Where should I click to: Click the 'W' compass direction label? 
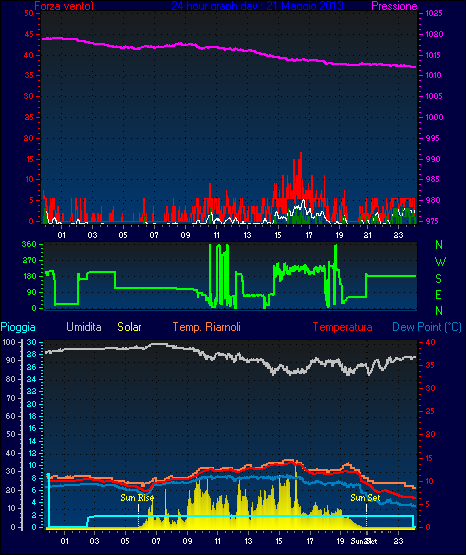pyautogui.click(x=440, y=262)
